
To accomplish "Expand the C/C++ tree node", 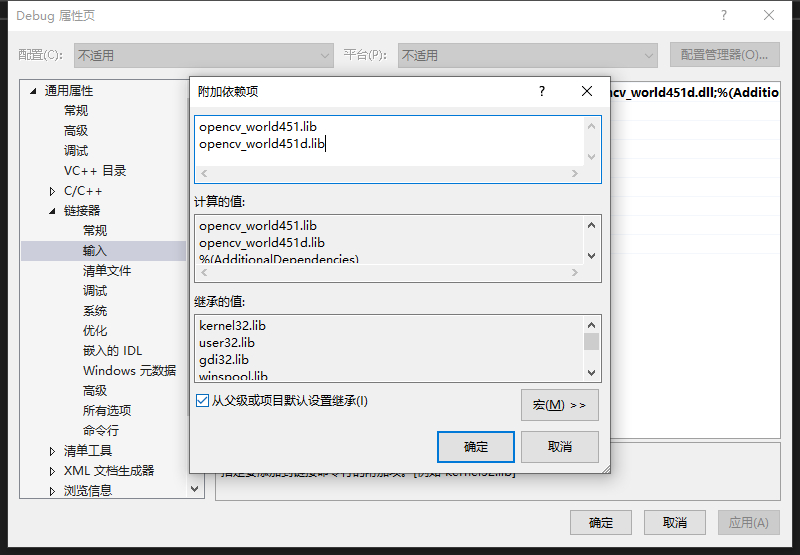I will coord(53,191).
